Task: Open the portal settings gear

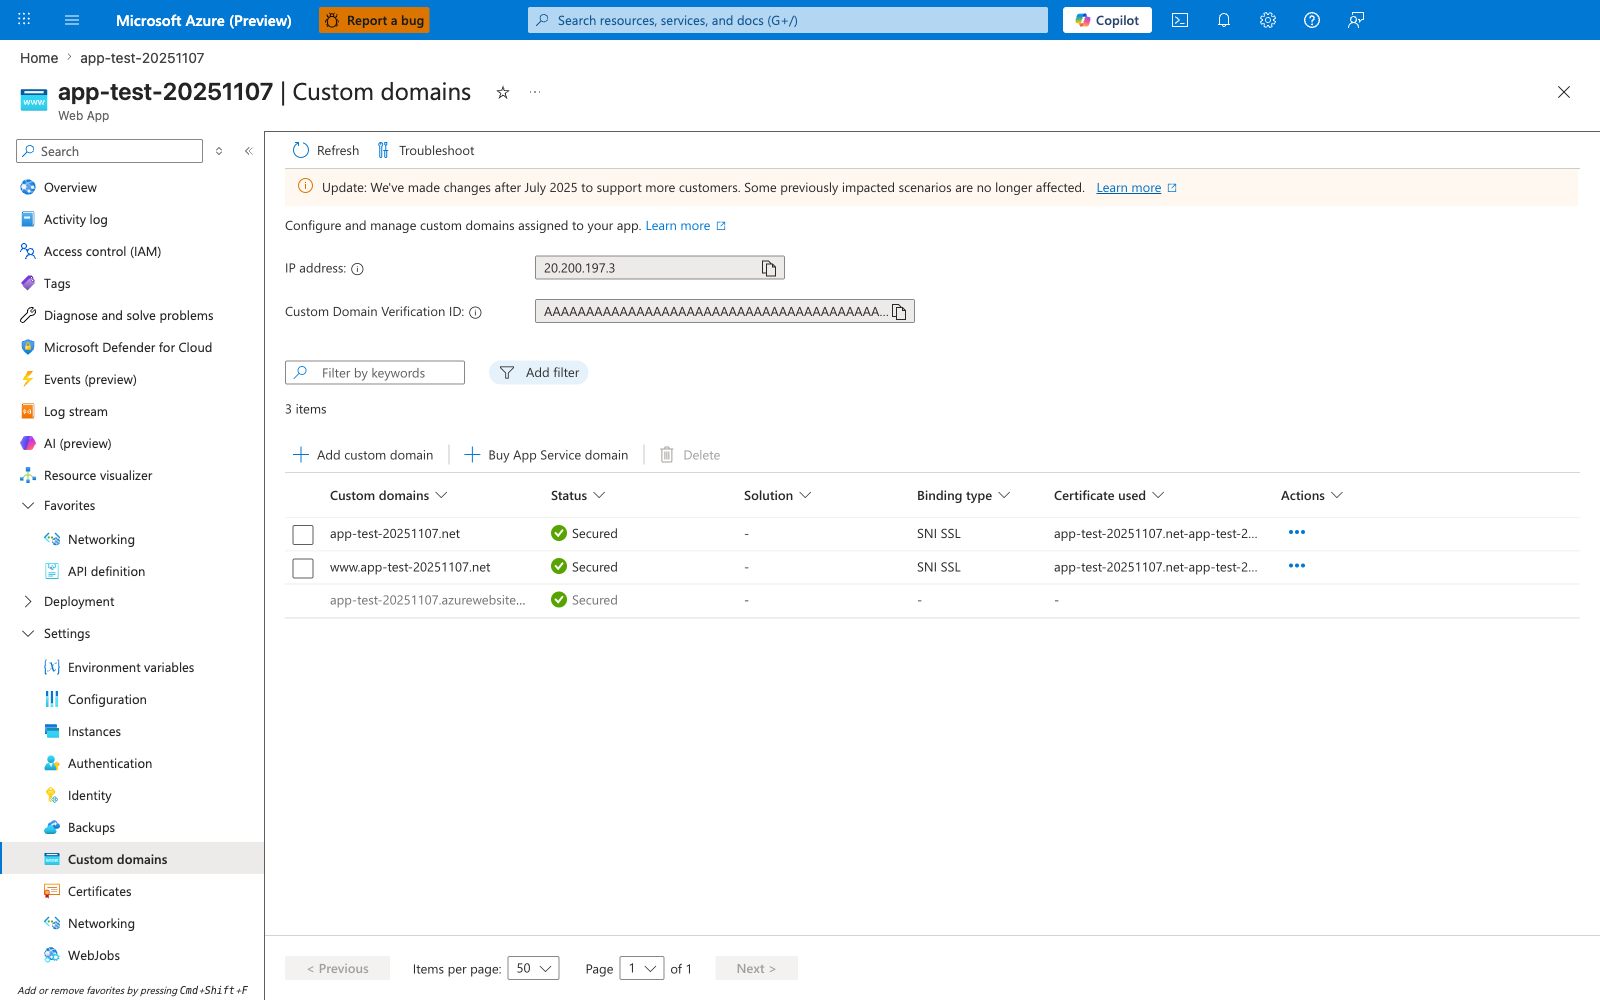Action: [1268, 20]
